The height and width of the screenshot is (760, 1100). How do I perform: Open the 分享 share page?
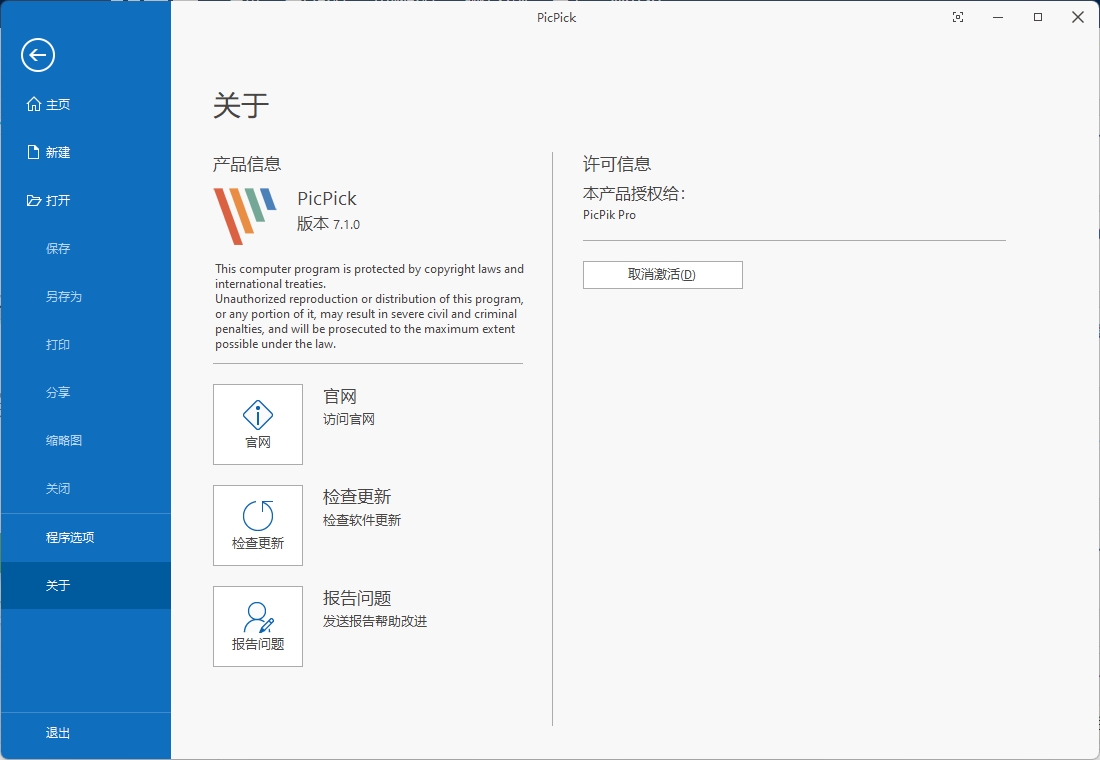pyautogui.click(x=58, y=393)
